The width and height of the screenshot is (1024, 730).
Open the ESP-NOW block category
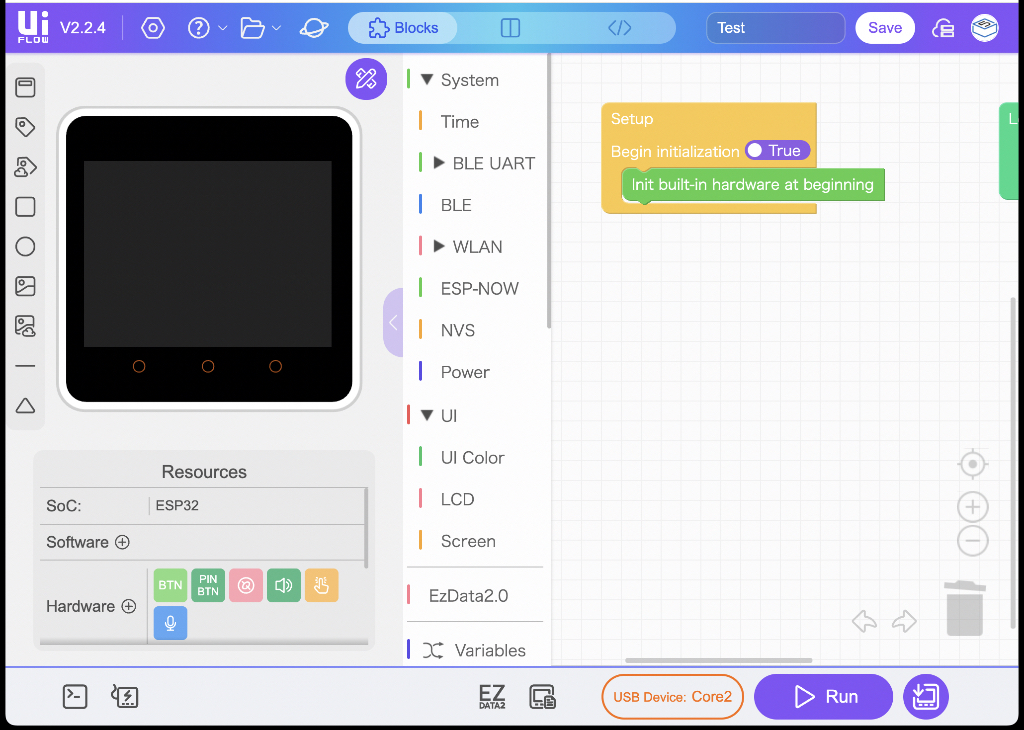(x=479, y=289)
